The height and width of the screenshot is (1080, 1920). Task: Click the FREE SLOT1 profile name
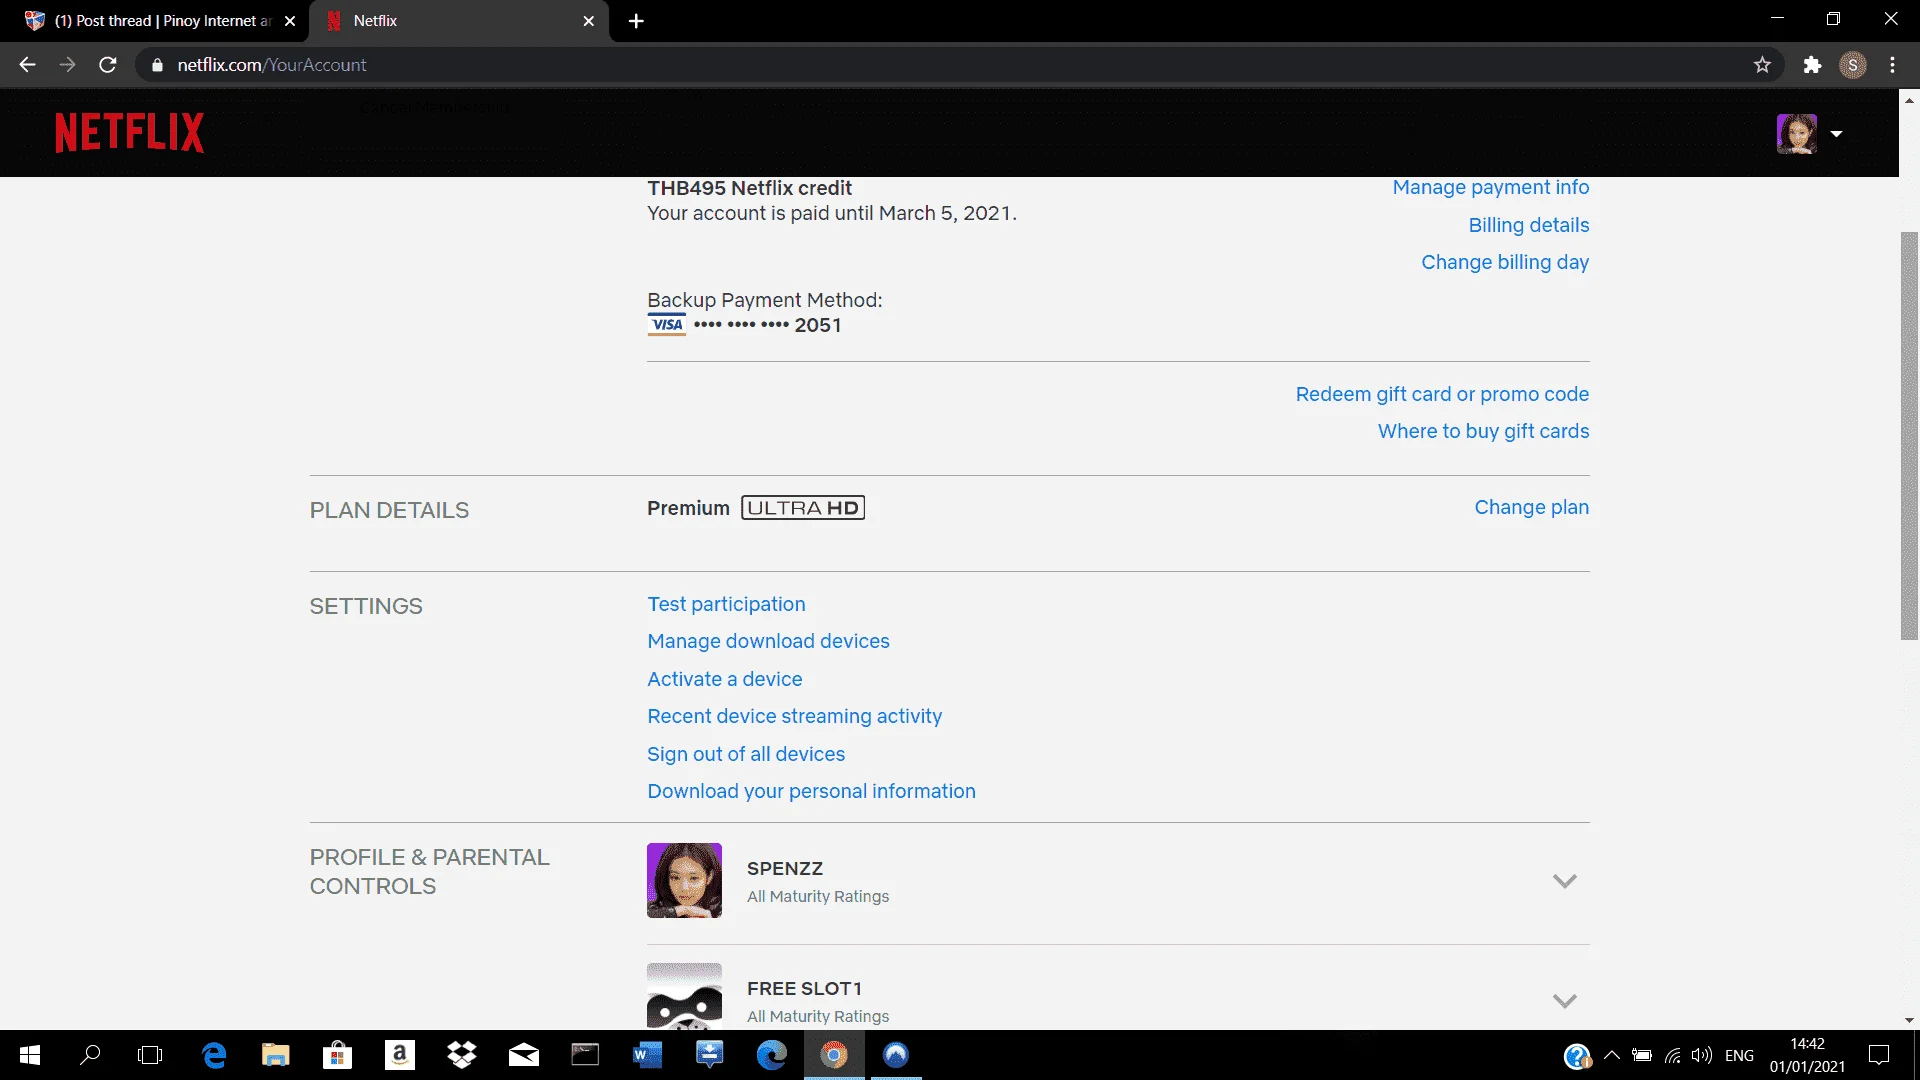803,988
